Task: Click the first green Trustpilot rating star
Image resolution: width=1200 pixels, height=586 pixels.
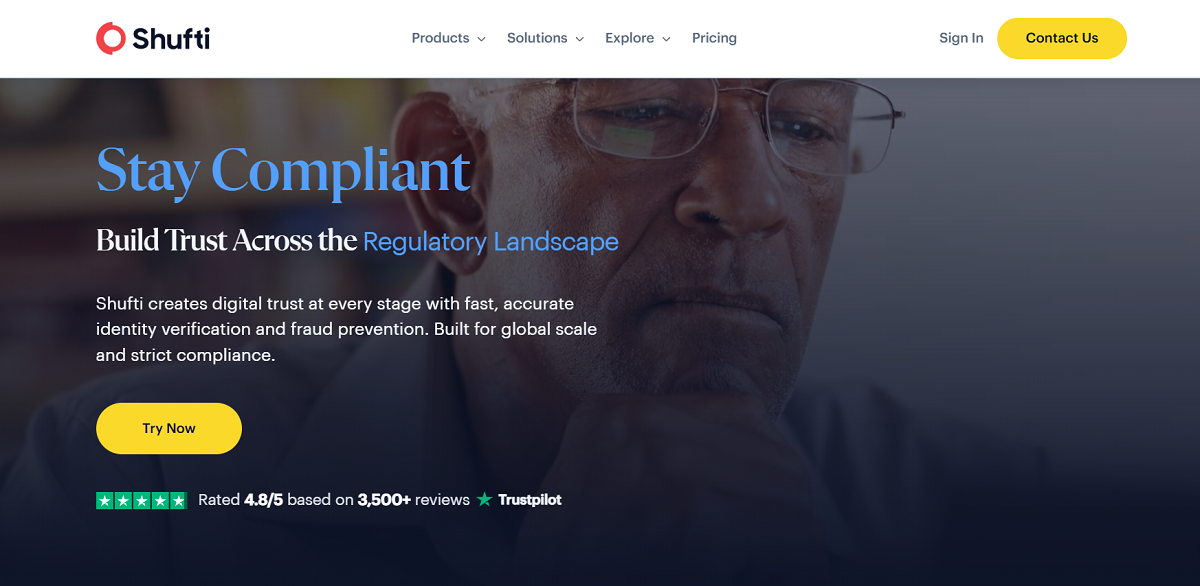Action: click(104, 500)
